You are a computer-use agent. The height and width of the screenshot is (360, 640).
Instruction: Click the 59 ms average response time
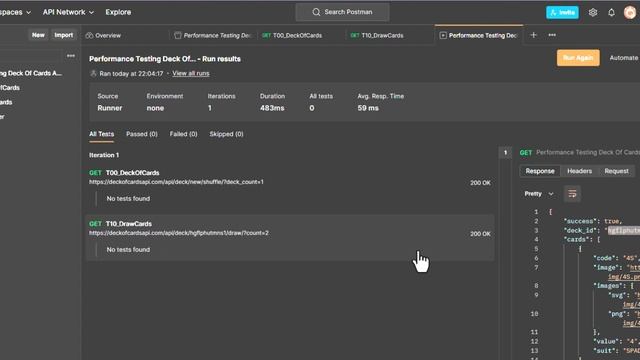coord(368,108)
